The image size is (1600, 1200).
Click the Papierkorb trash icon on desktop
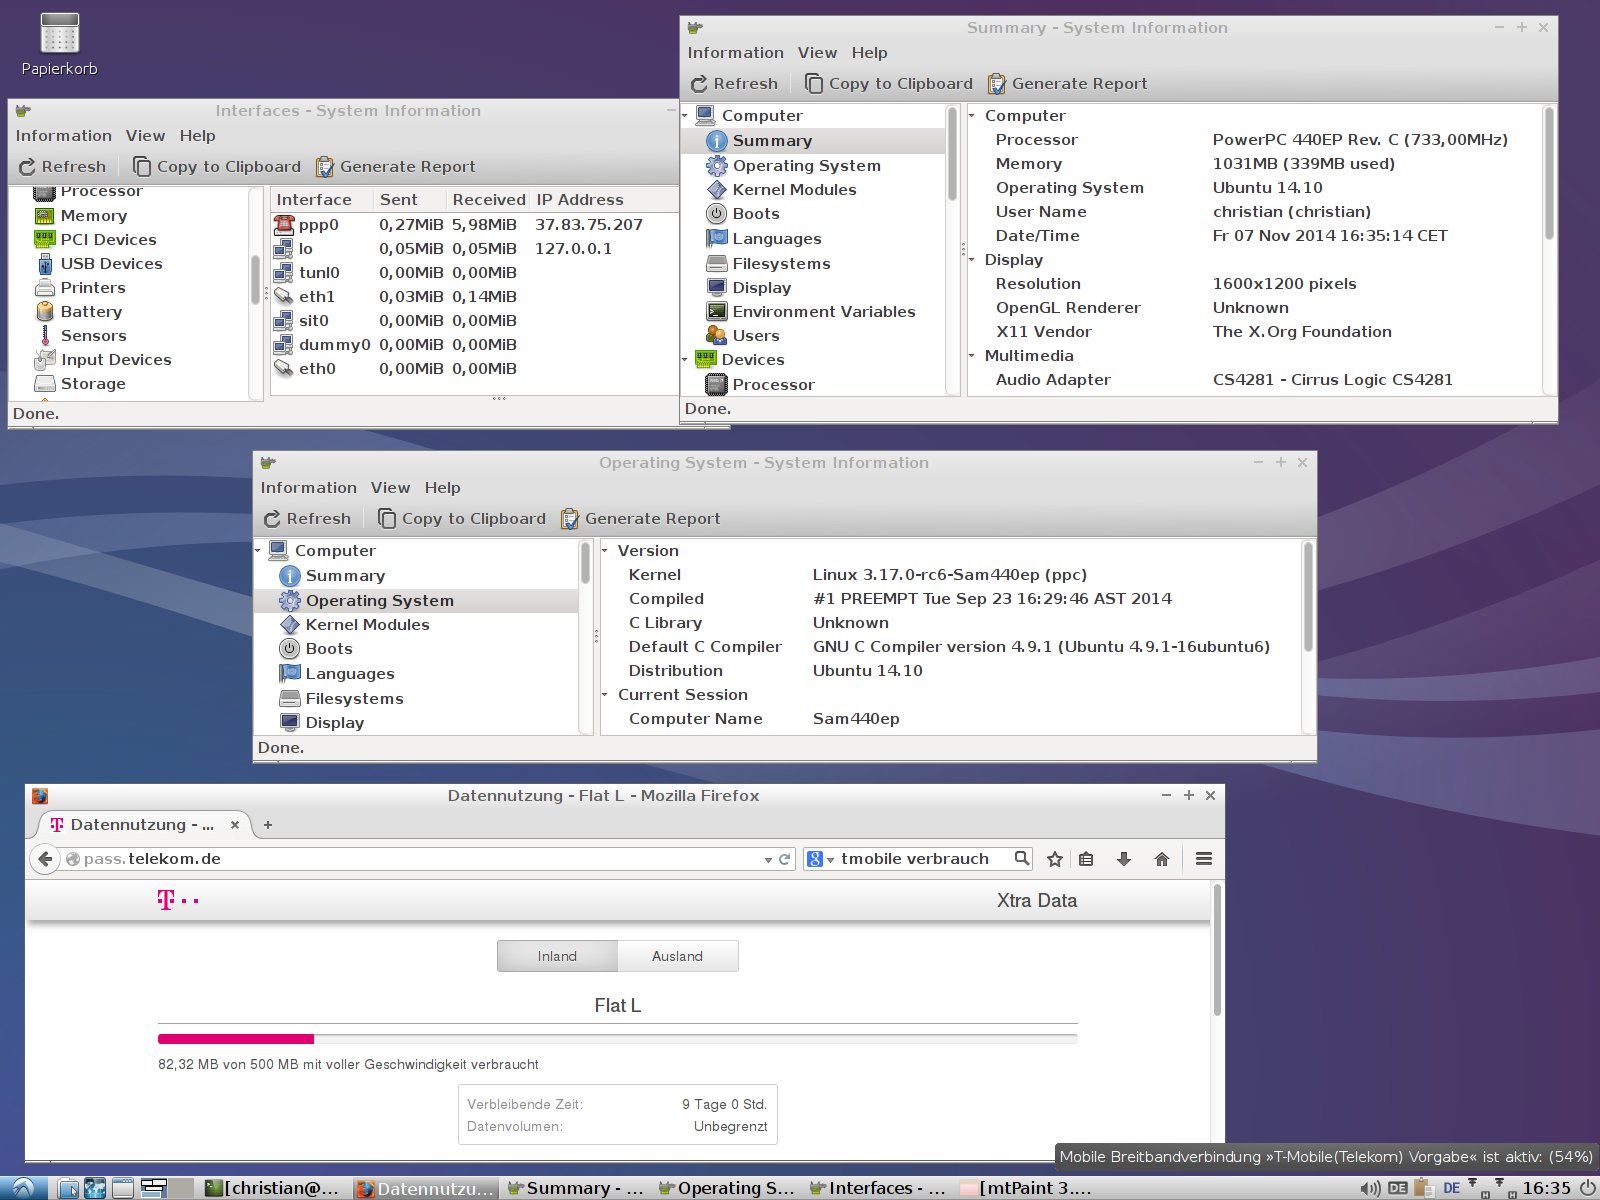tap(59, 35)
